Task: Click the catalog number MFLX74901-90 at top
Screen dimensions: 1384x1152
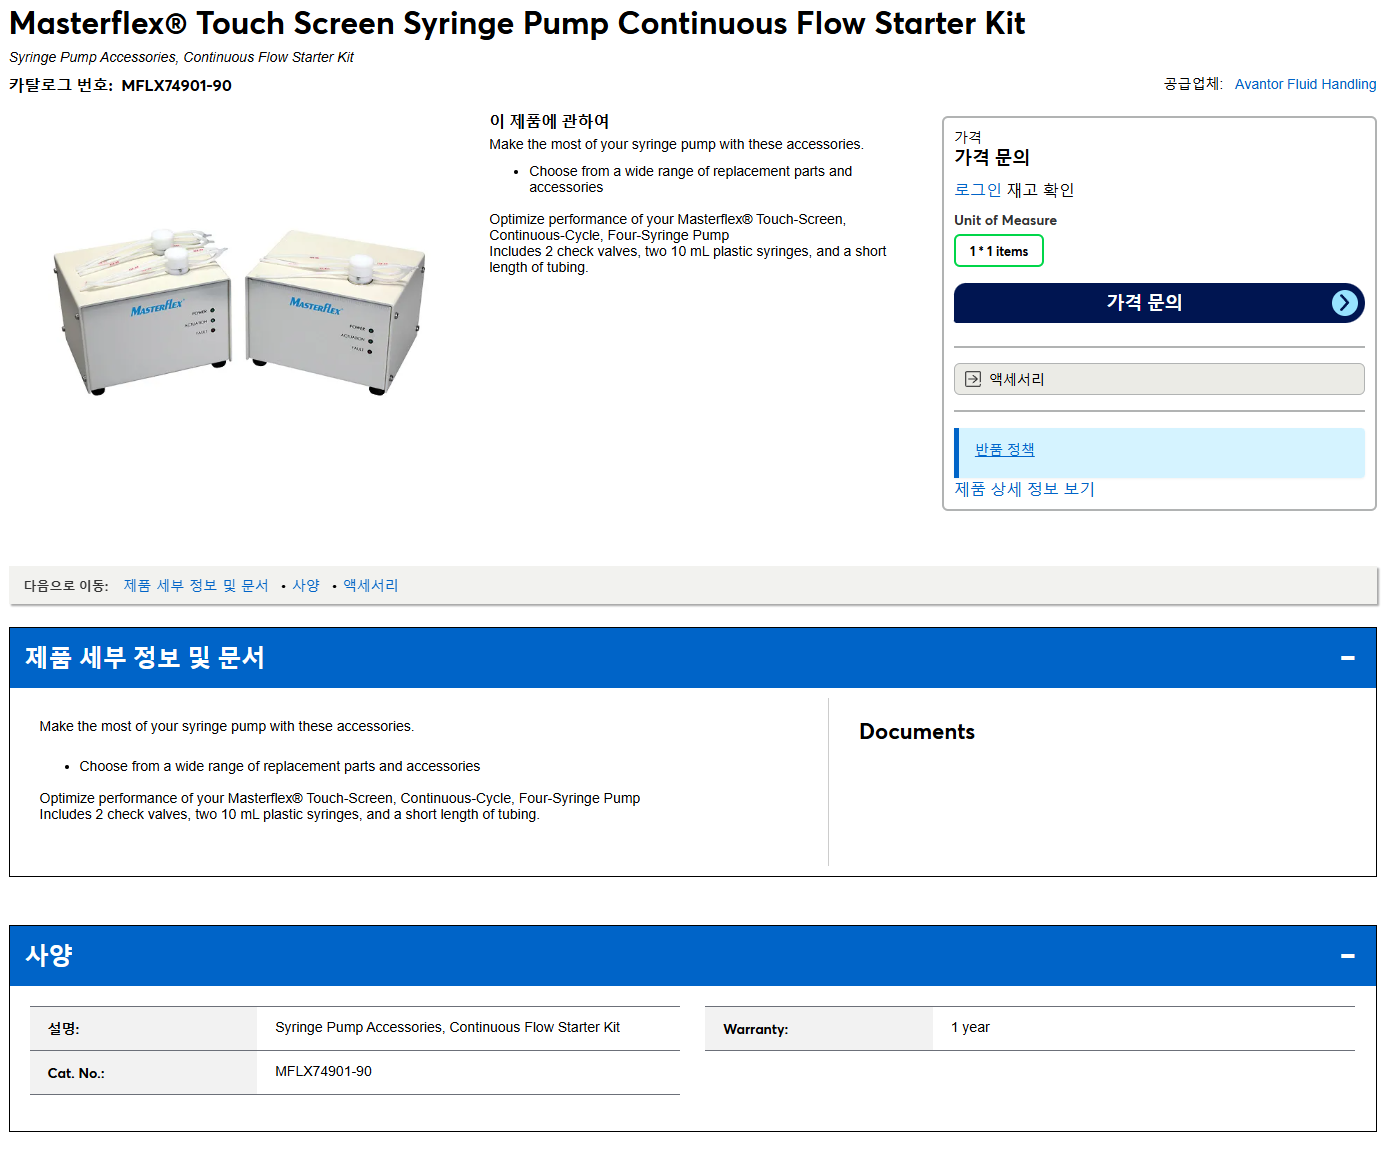Action: 176,86
